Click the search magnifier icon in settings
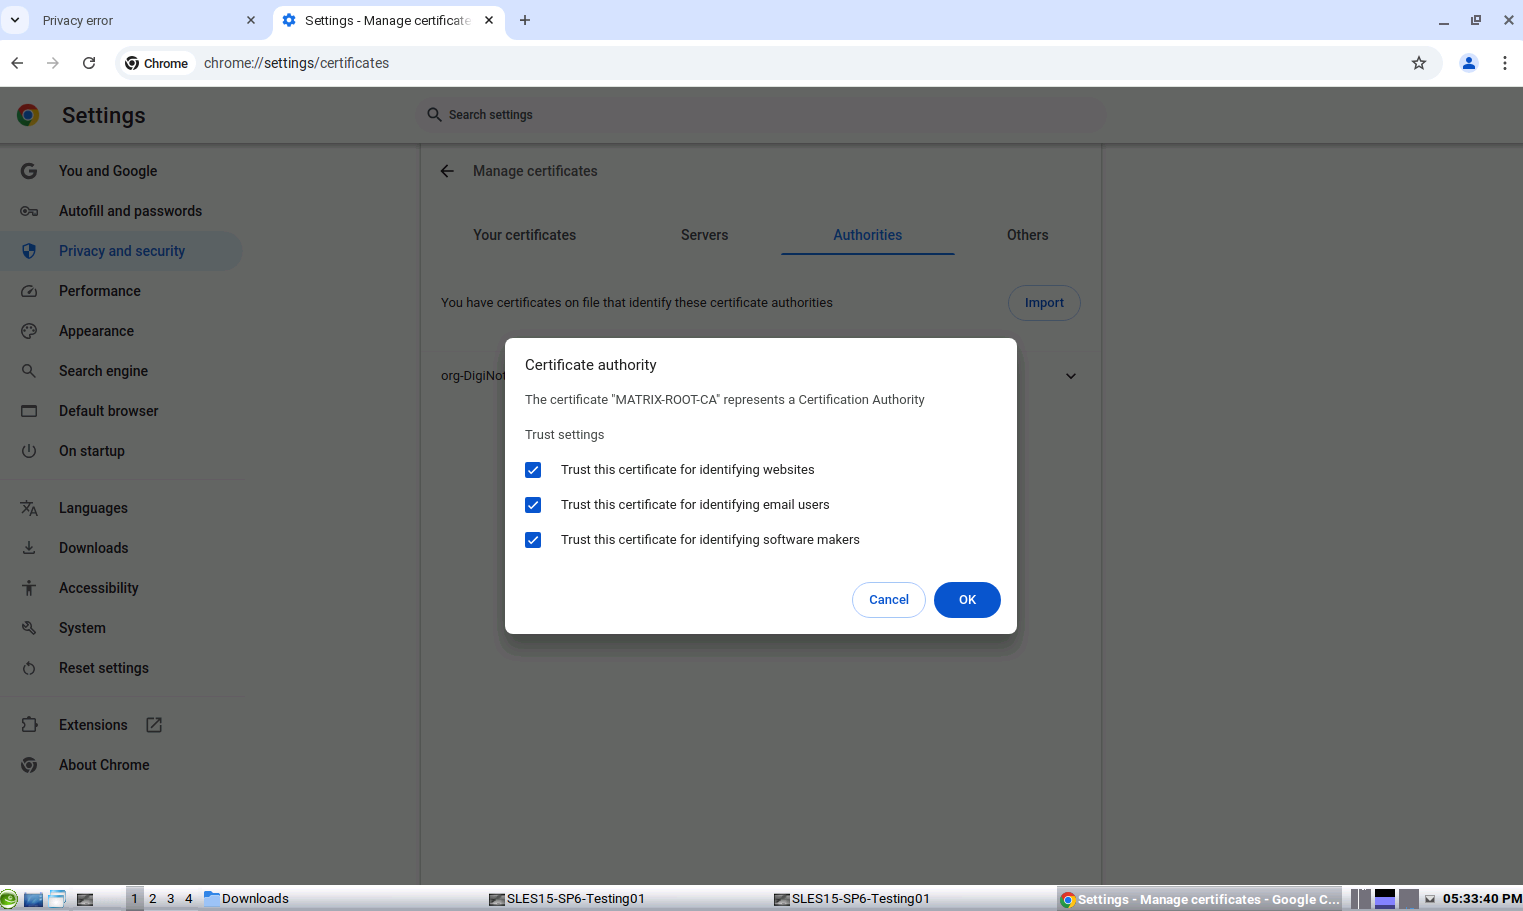The height and width of the screenshot is (911, 1523). point(434,115)
